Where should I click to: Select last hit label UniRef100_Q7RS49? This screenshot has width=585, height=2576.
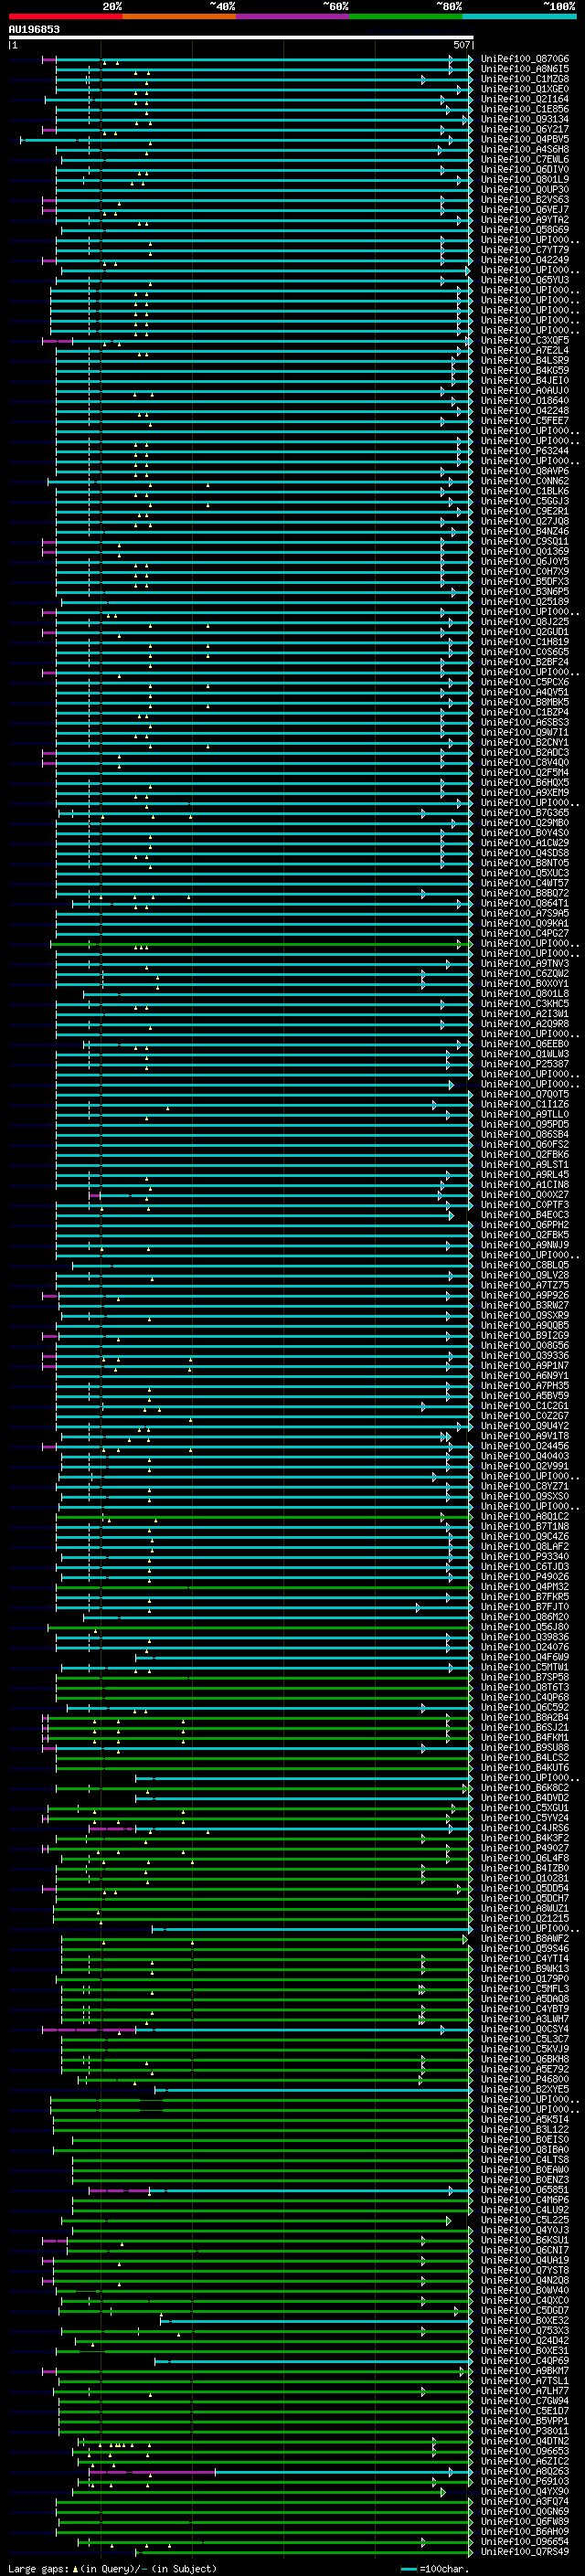click(525, 2552)
